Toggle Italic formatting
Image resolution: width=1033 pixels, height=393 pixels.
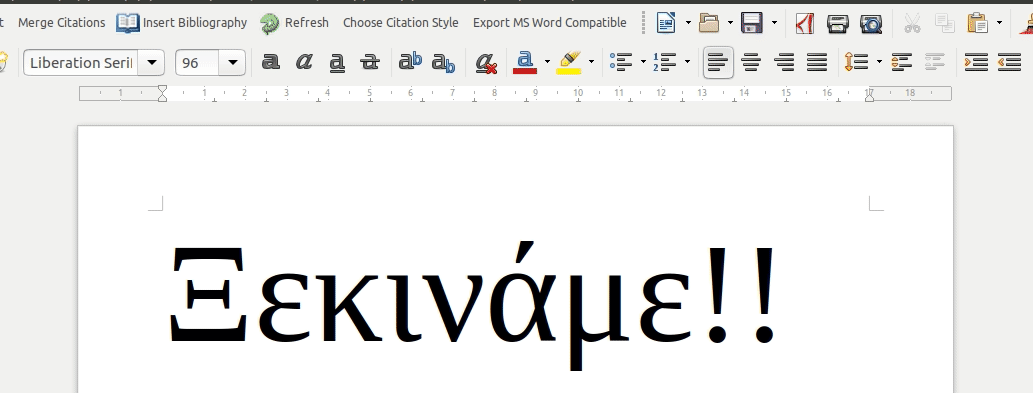pyautogui.click(x=304, y=63)
